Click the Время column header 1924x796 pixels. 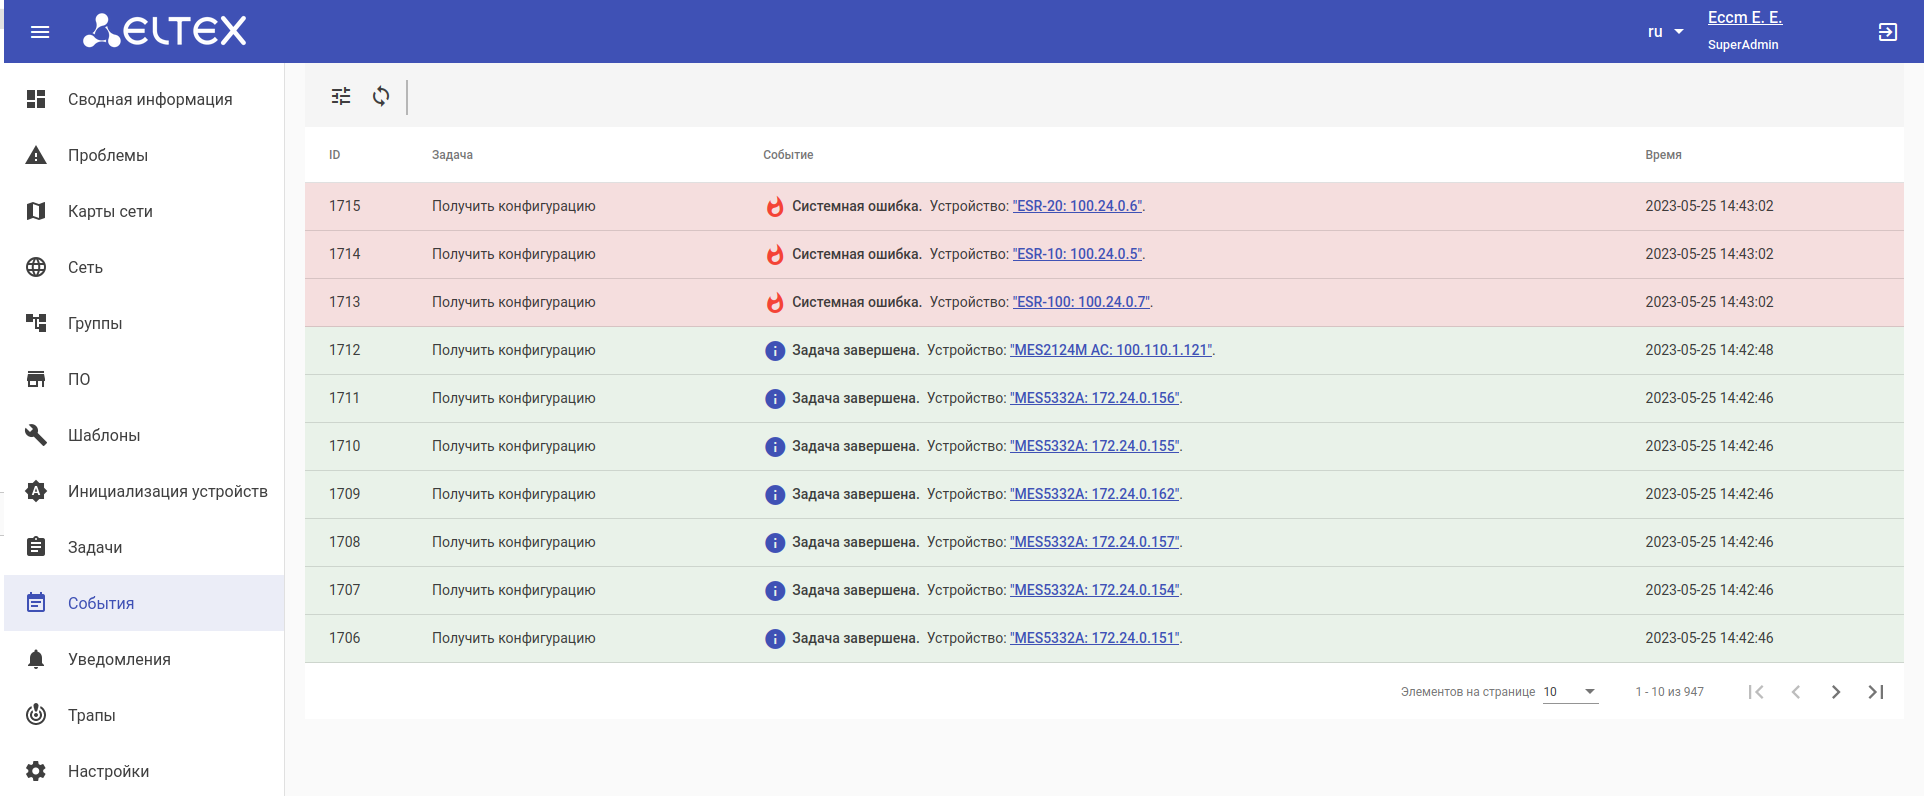(1663, 155)
